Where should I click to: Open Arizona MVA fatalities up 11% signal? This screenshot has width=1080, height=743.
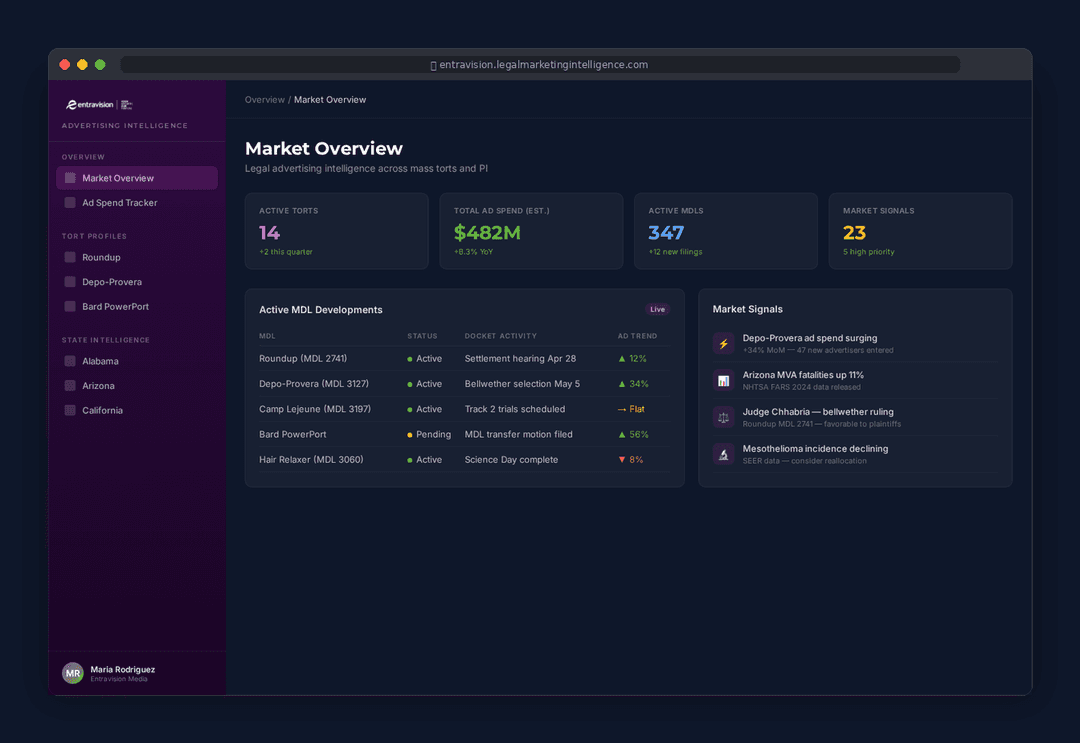coord(855,380)
